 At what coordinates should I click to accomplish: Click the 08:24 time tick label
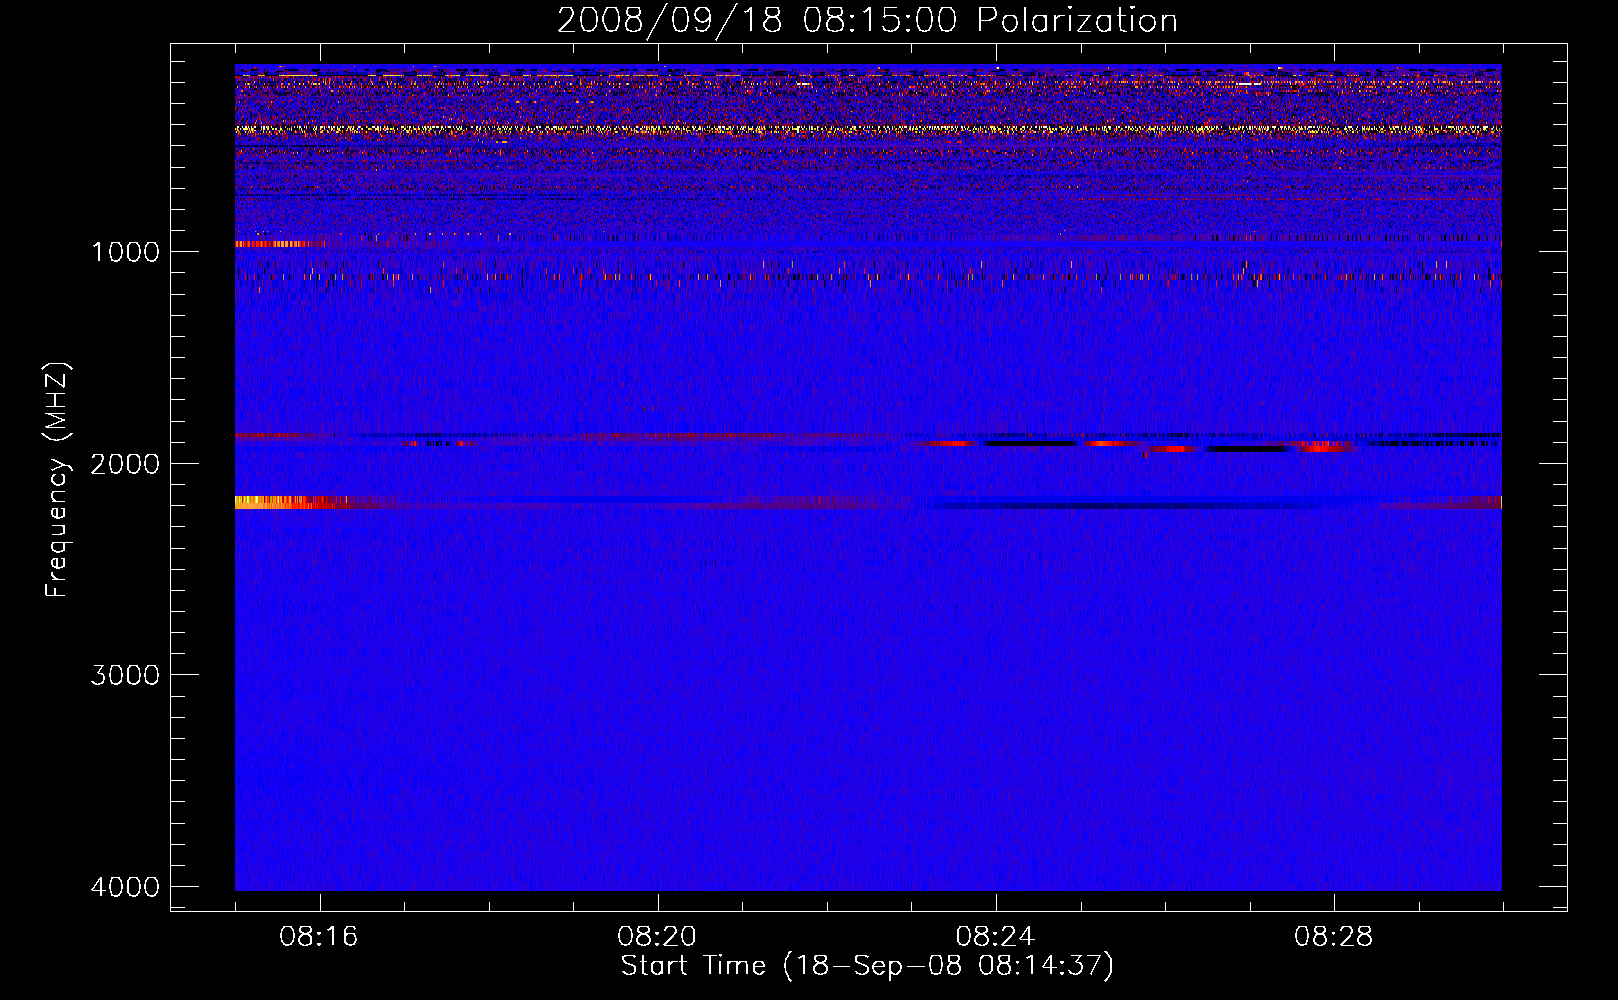pyautogui.click(x=995, y=937)
